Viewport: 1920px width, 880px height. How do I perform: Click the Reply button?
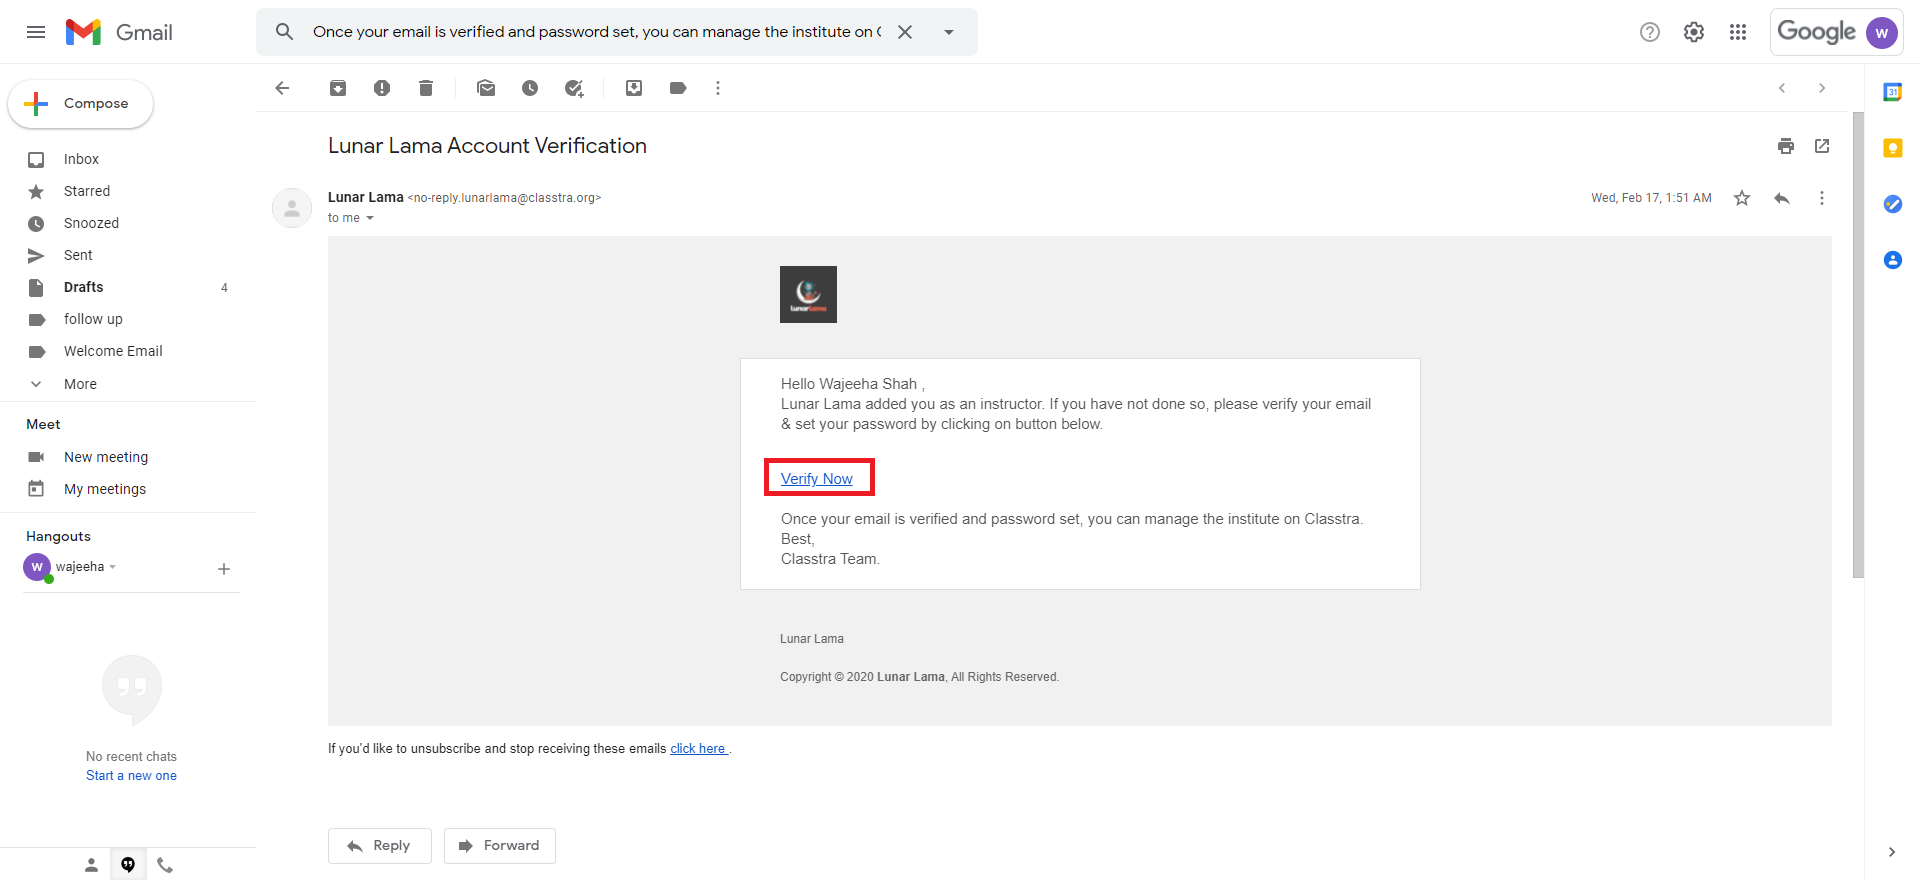coord(380,846)
